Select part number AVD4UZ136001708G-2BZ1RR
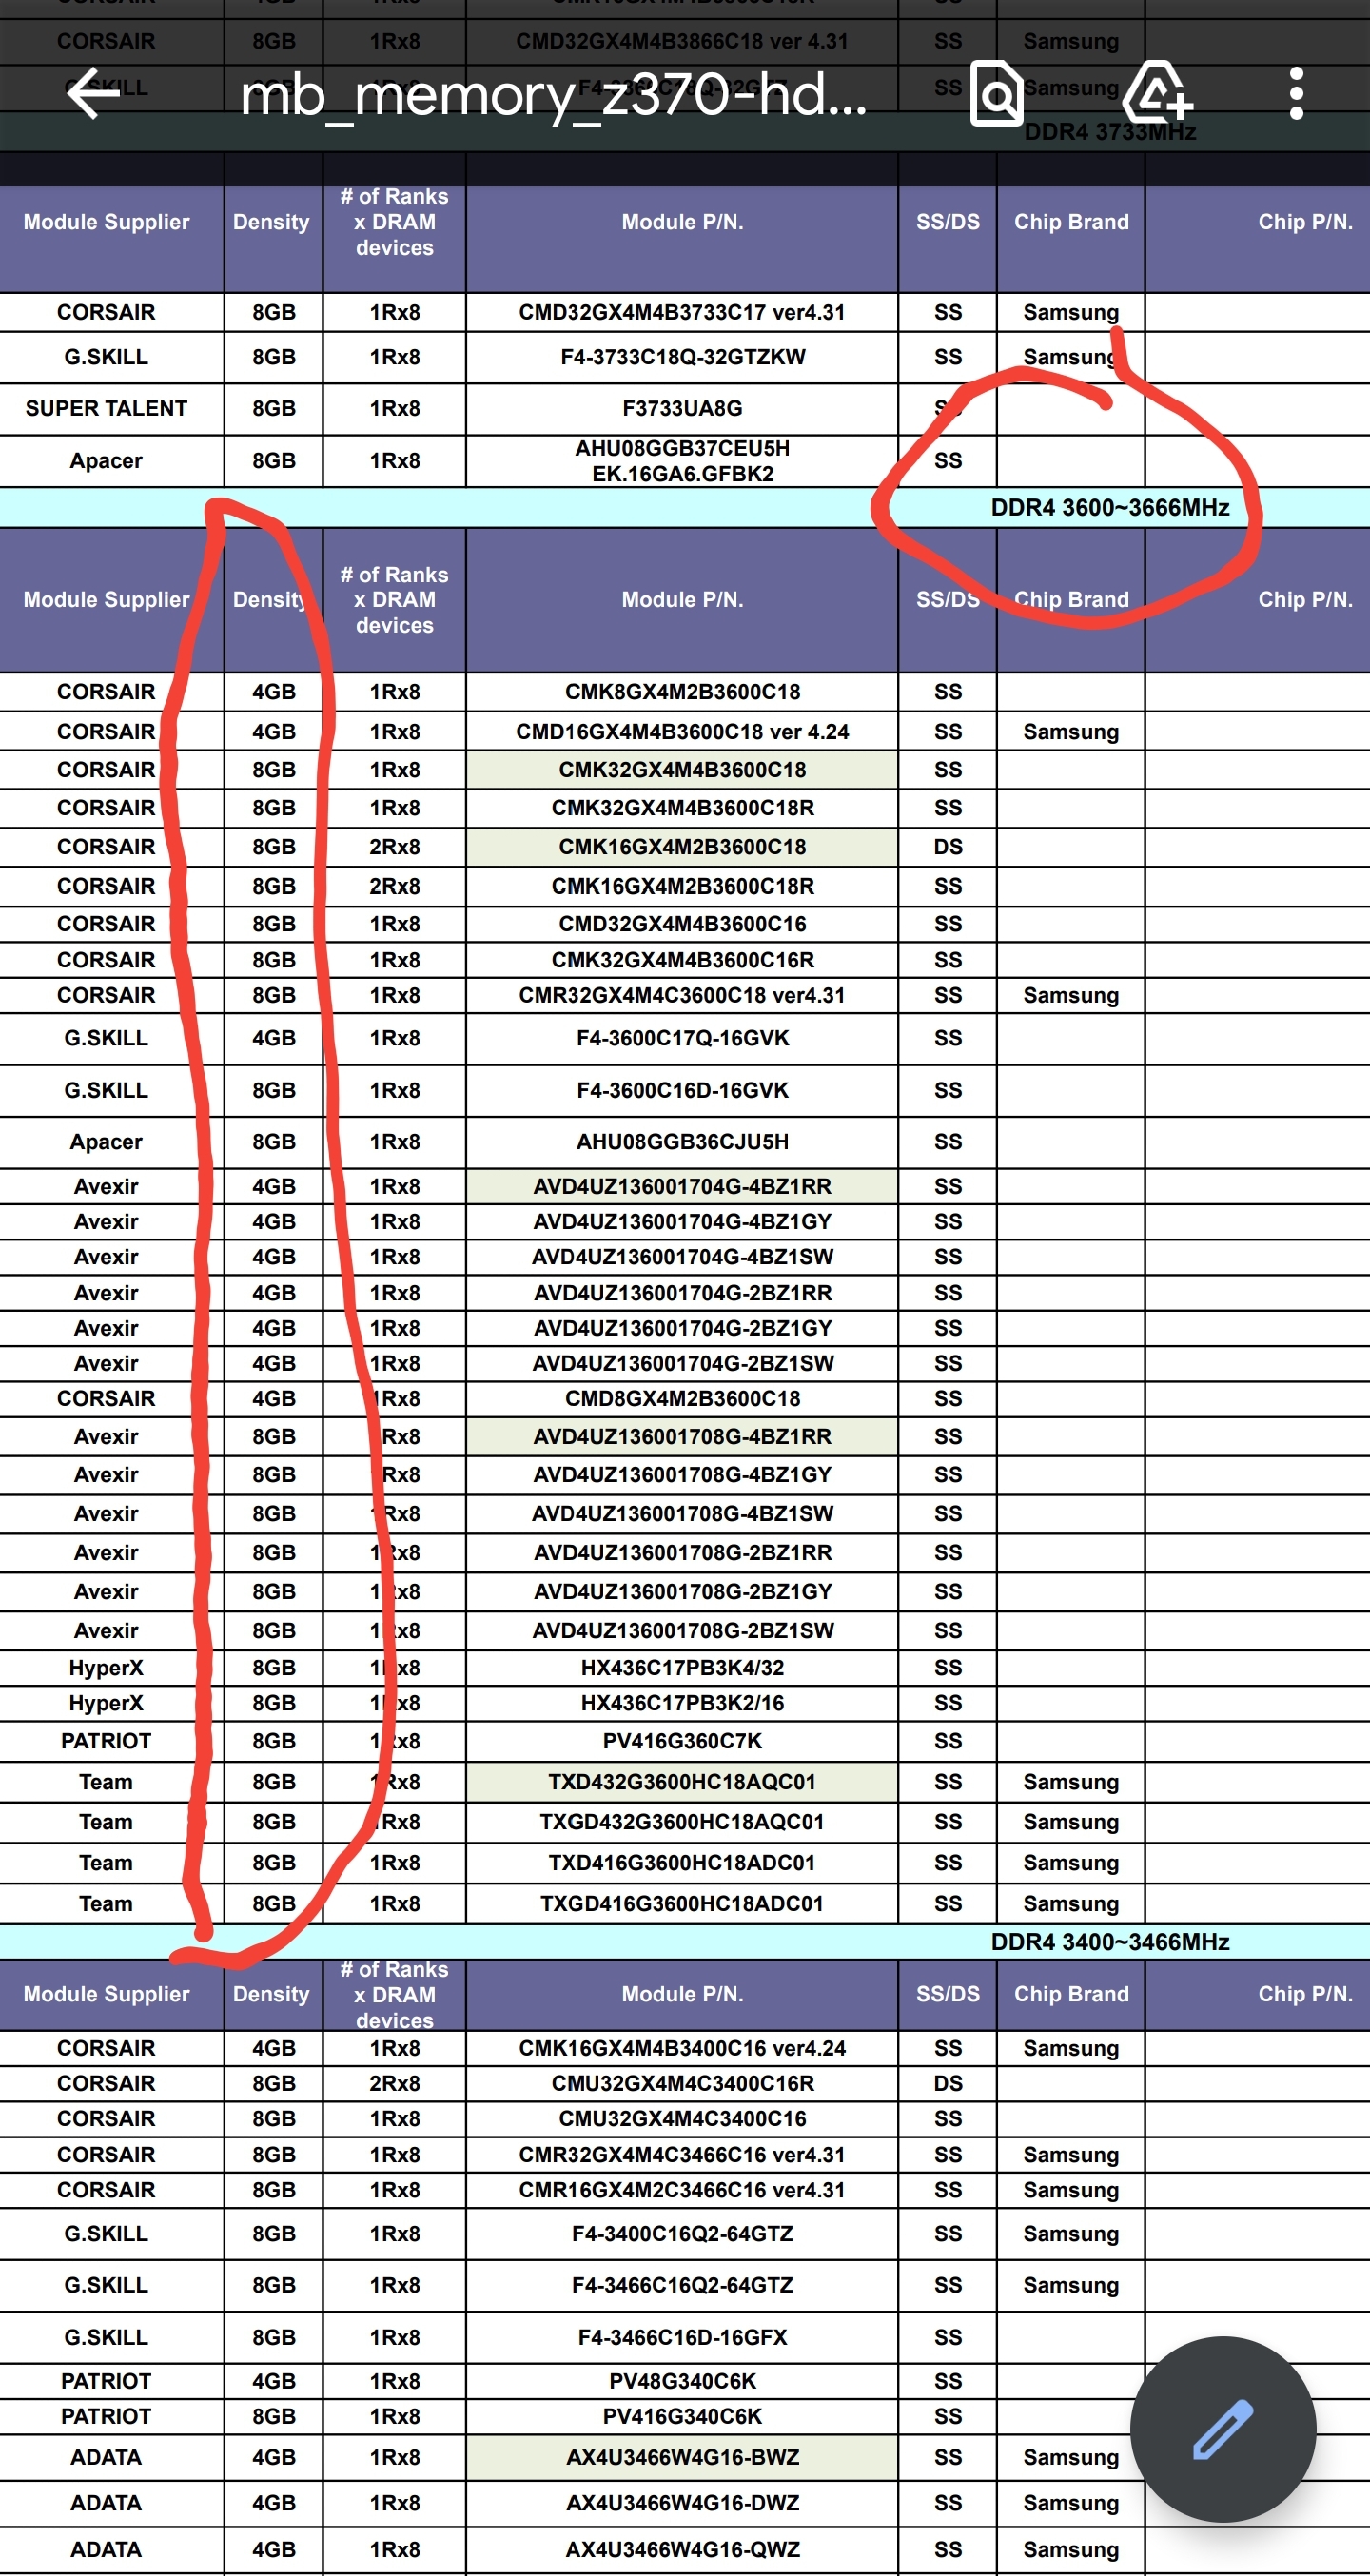This screenshot has height=2576, width=1370. coord(682,1552)
